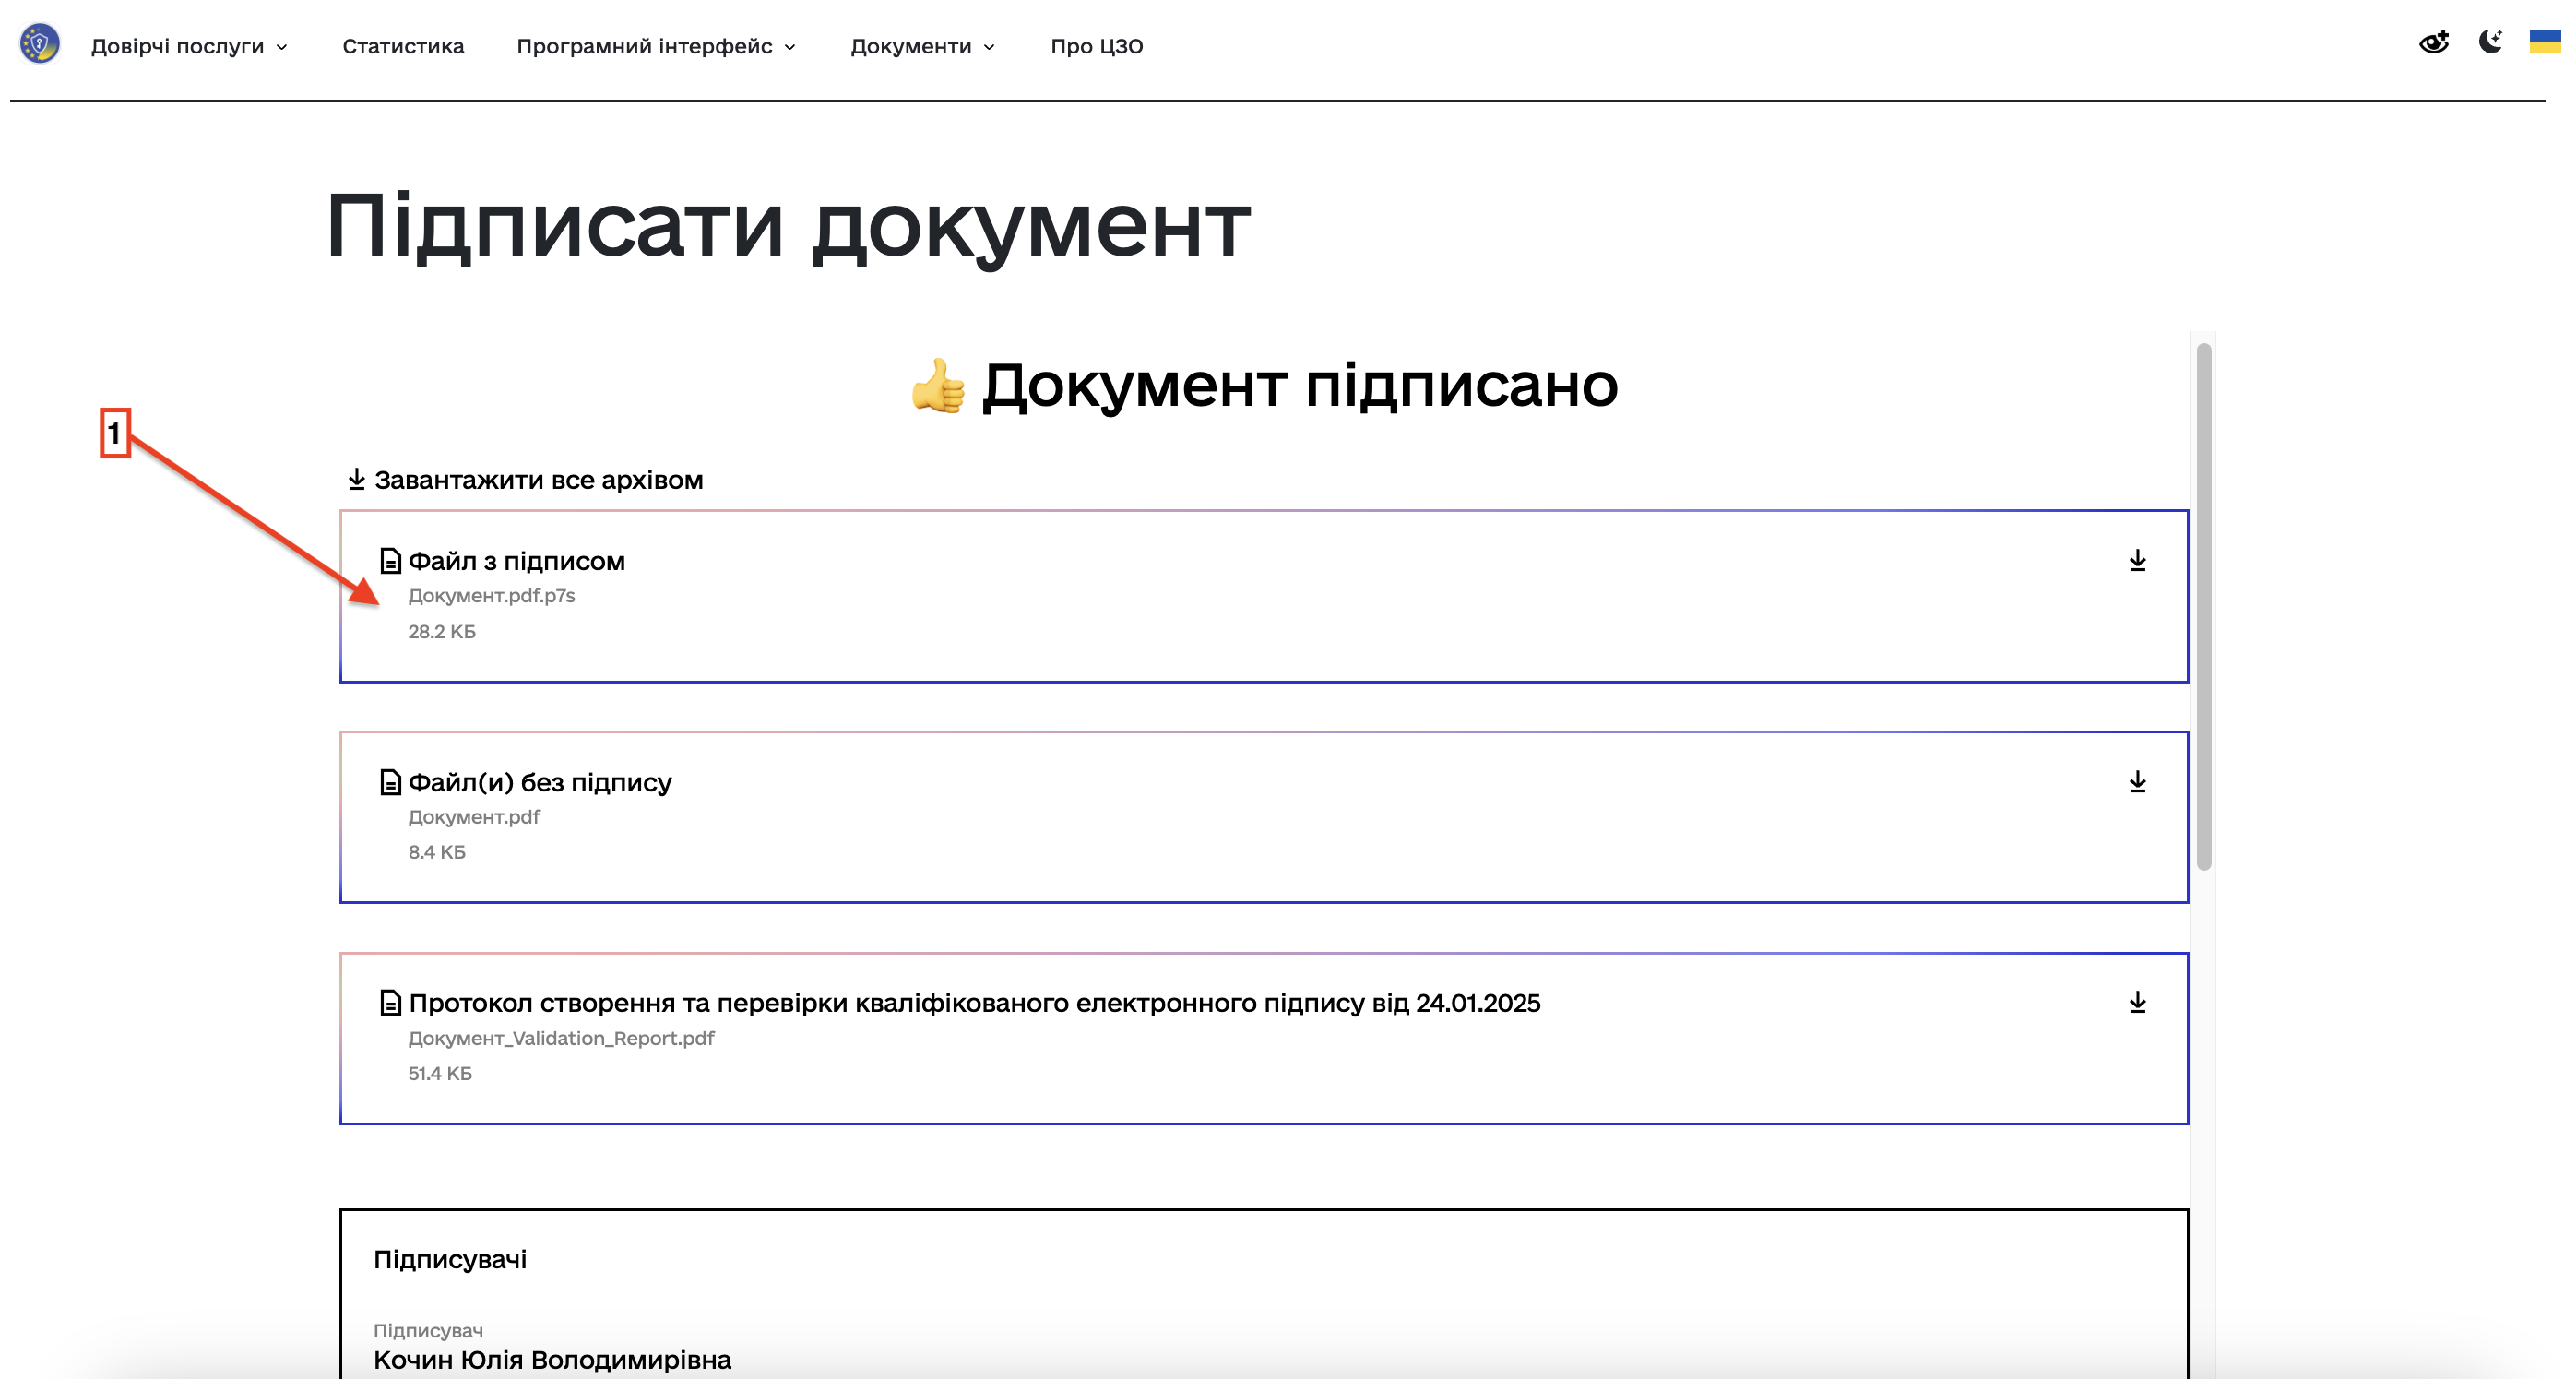The height and width of the screenshot is (1379, 2576).
Task: Click the document icon beside Протокол створення
Action: click(390, 1003)
